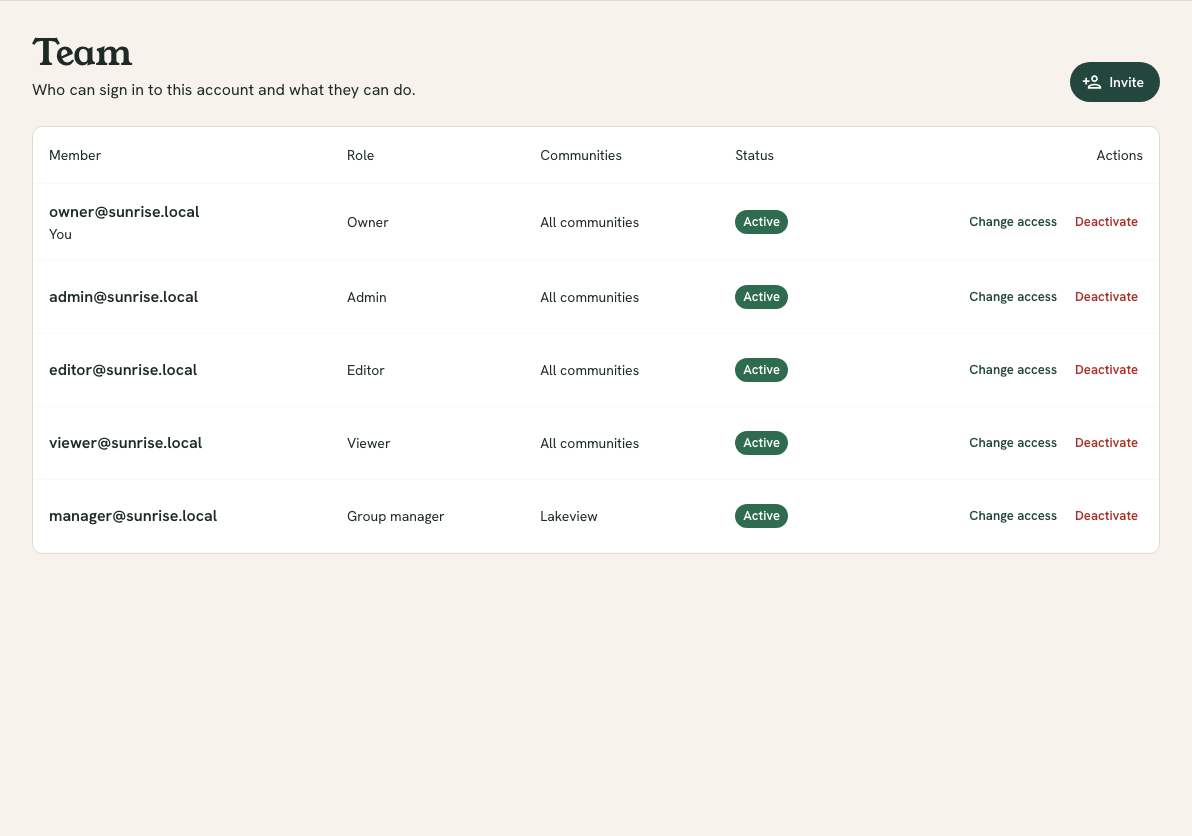The width and height of the screenshot is (1192, 836).
Task: Click the Active badge for admin row
Action: click(761, 297)
